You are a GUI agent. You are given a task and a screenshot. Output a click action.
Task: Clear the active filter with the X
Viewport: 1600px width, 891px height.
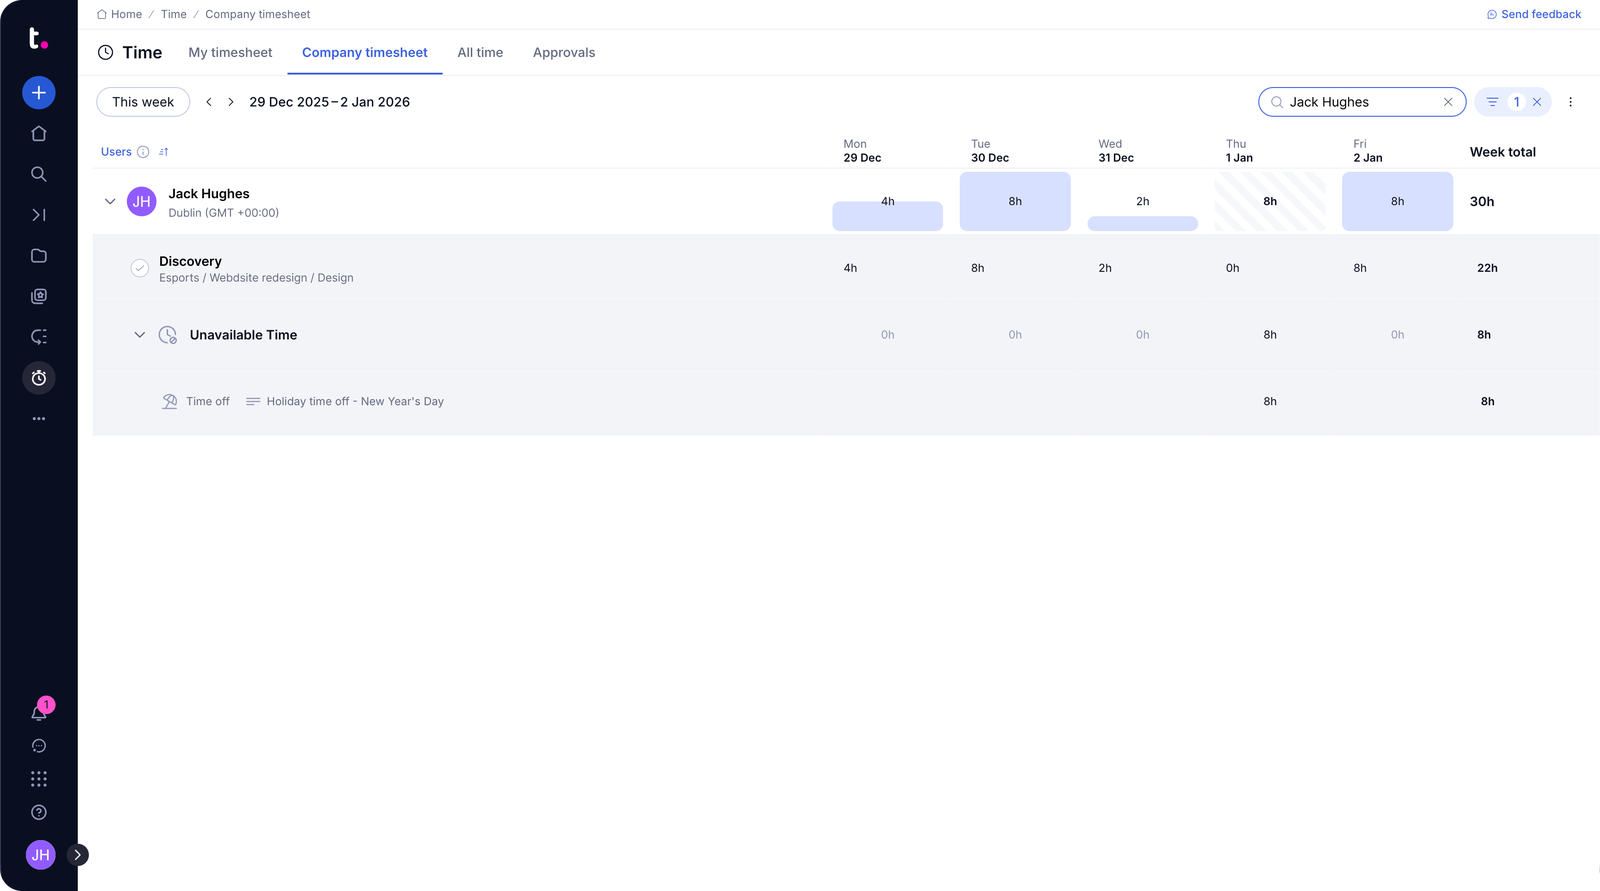click(x=1537, y=102)
